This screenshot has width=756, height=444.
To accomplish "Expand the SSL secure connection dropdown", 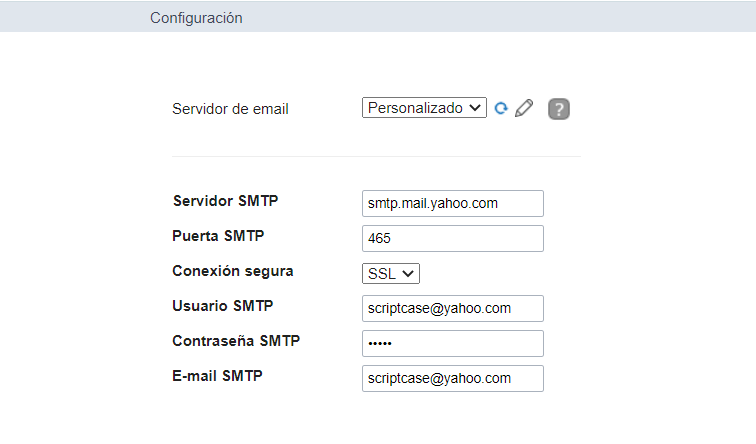I will [391, 273].
